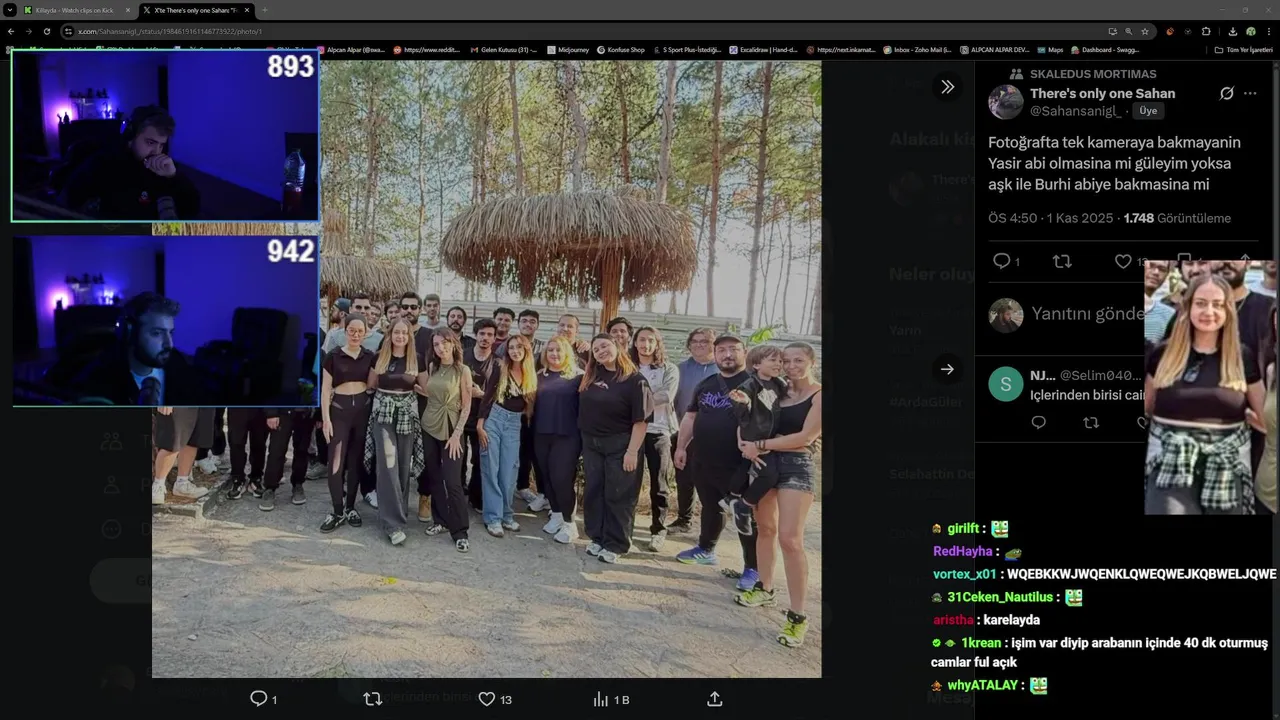Close the Killayda Kick tab
Viewport: 1280px width, 720px height.
tap(127, 10)
